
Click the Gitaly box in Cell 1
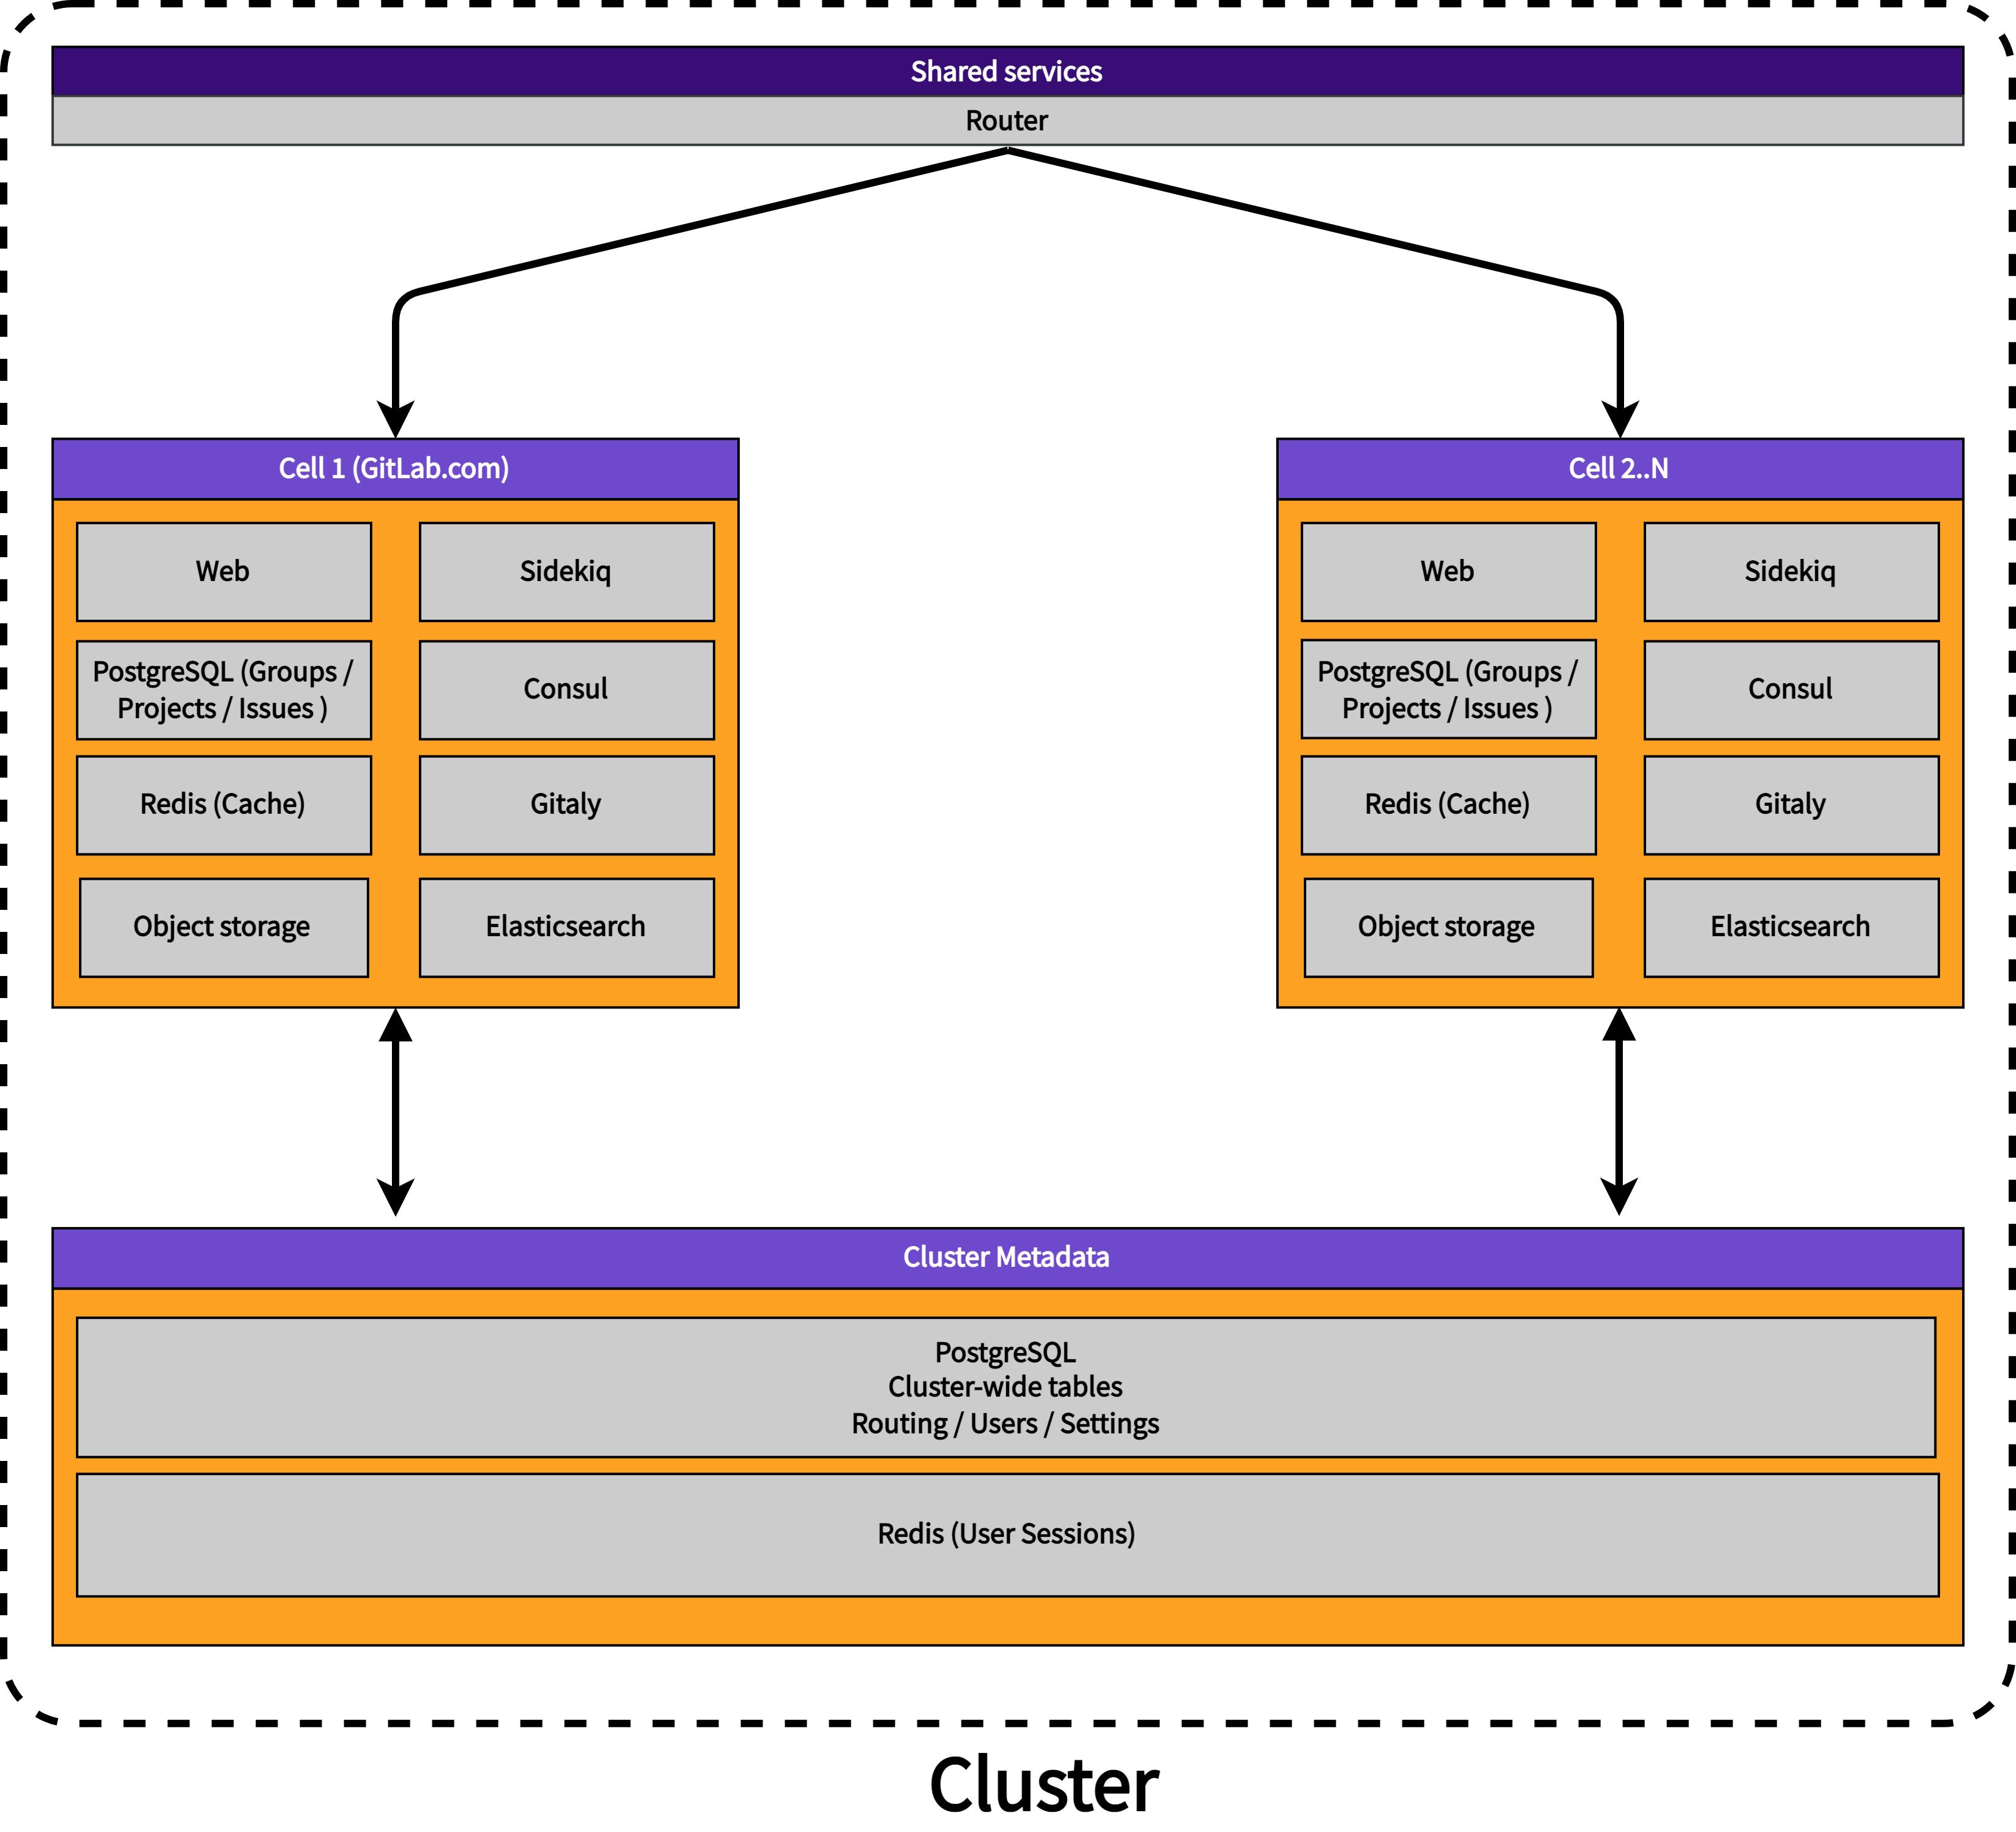tap(566, 805)
